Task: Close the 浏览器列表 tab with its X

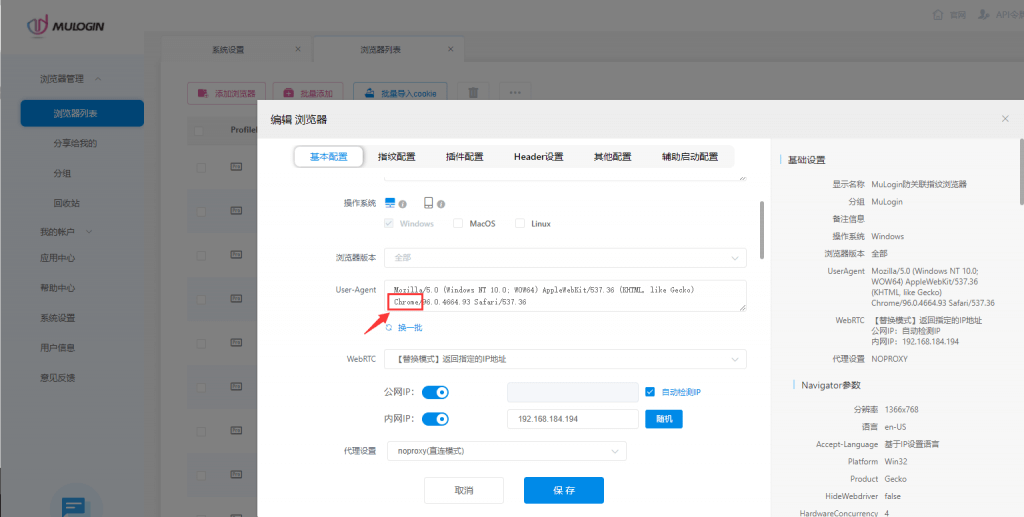Action: (x=451, y=49)
